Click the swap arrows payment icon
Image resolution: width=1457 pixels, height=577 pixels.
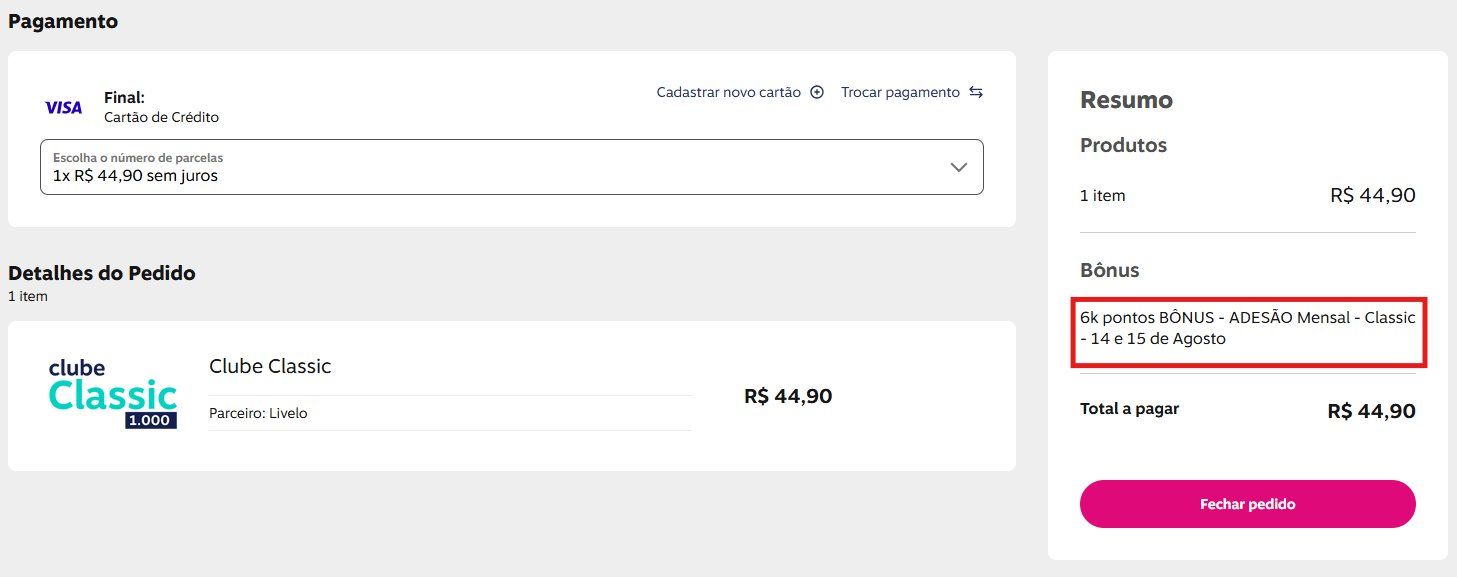[976, 92]
